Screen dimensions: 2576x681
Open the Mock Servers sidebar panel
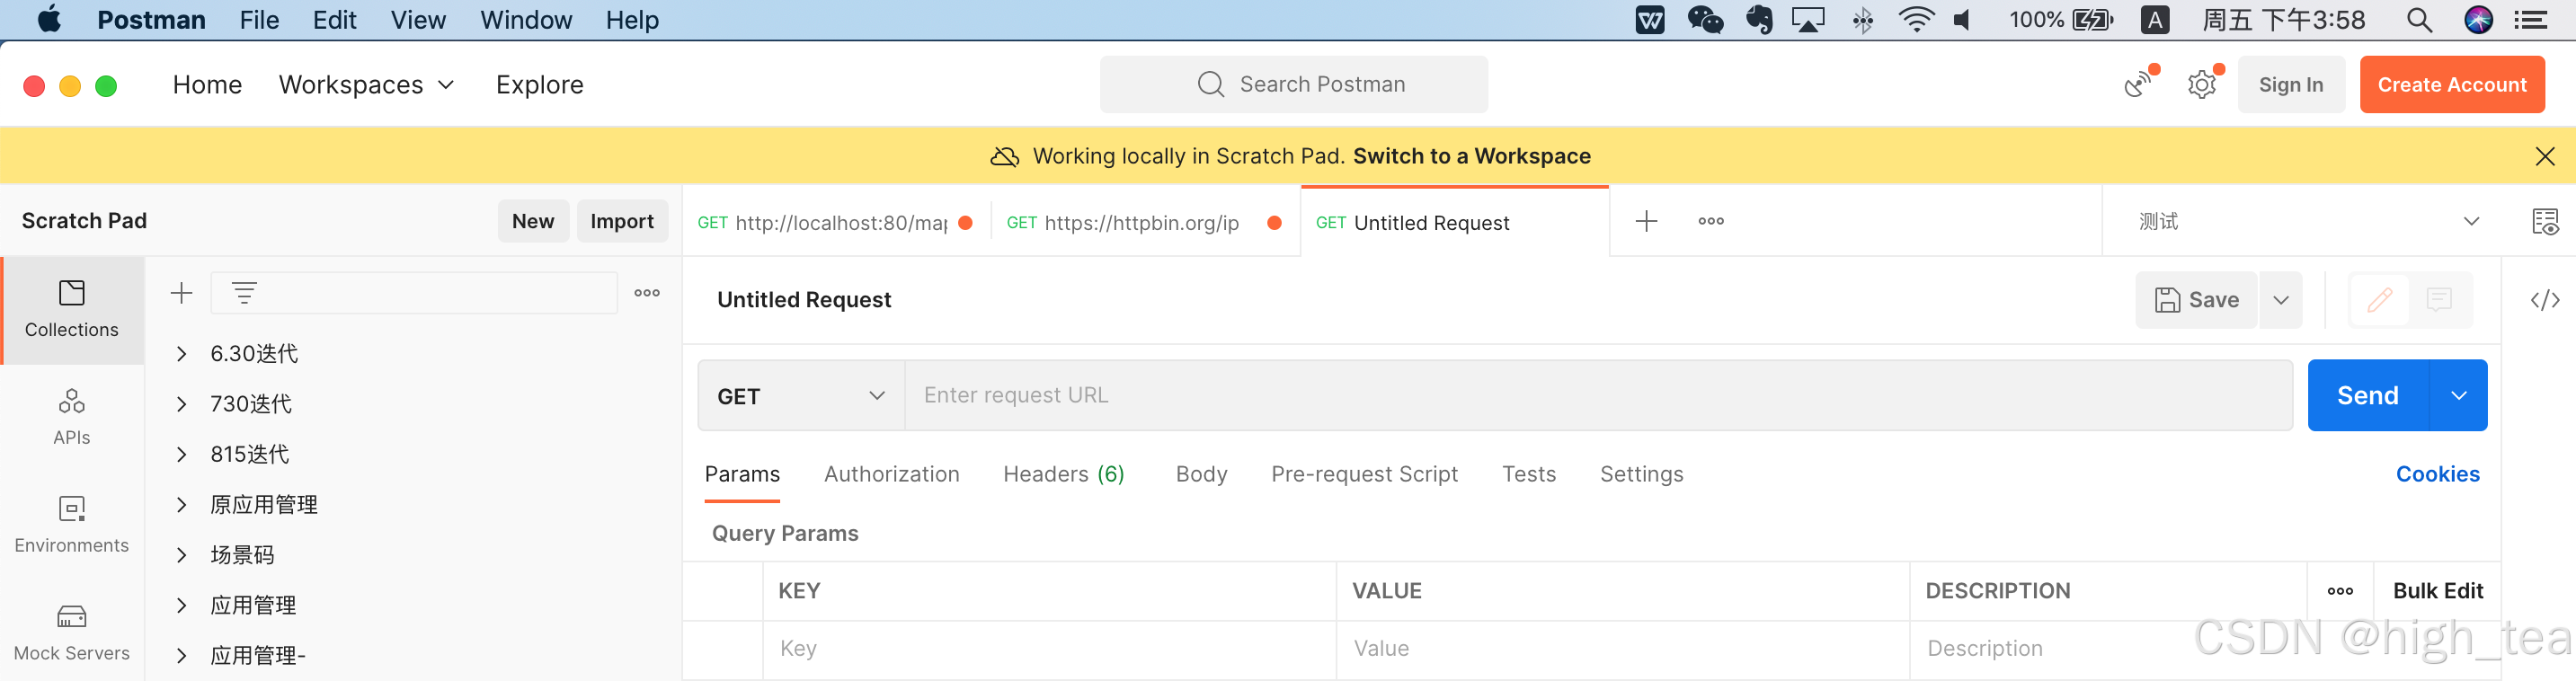click(72, 633)
